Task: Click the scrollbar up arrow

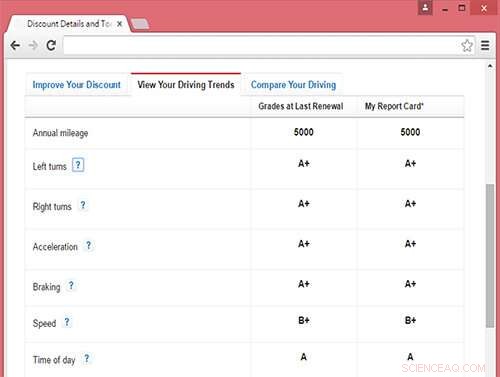Action: [490, 66]
